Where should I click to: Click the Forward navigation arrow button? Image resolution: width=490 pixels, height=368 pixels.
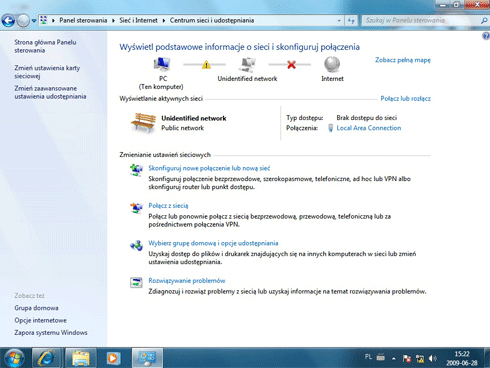pyautogui.click(x=23, y=21)
